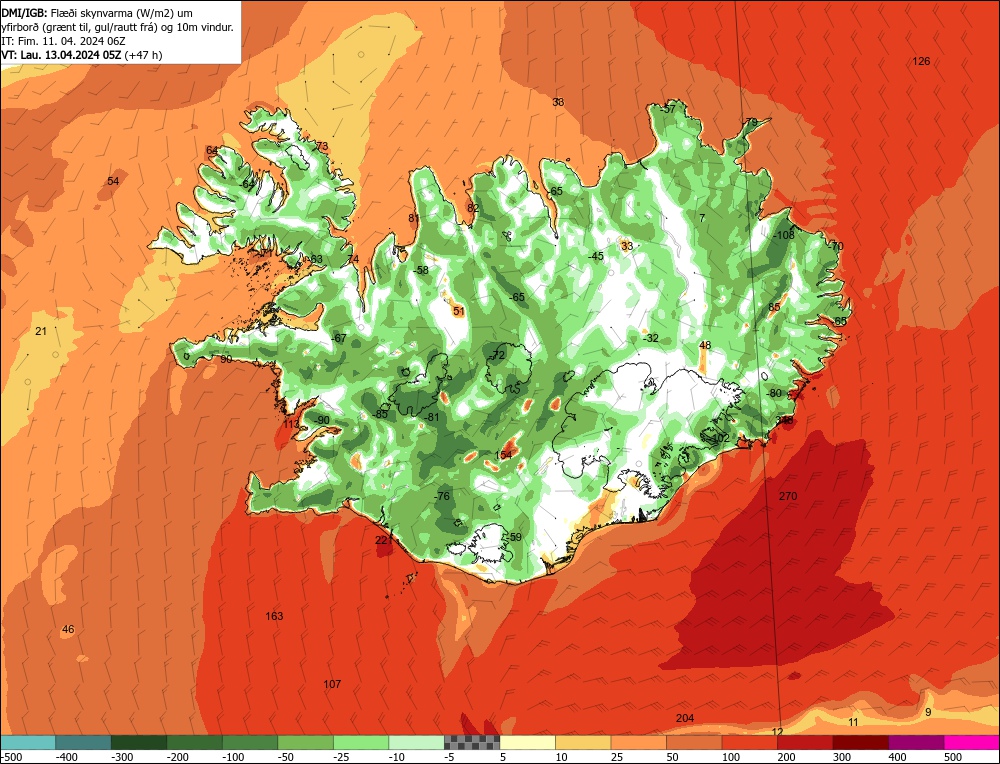1000x764 pixels.
Task: Click the value -58 in northwest Iceland
Action: tap(420, 270)
